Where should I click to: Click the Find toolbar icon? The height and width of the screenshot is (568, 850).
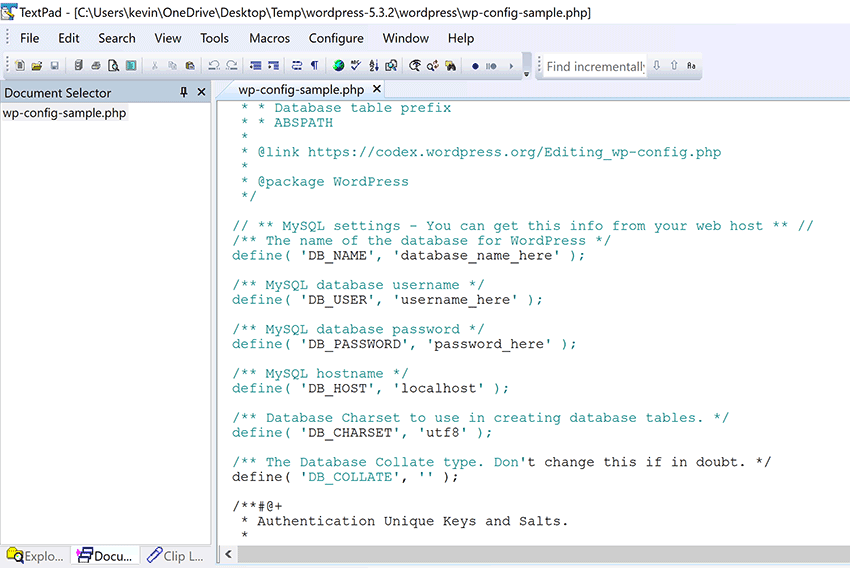click(x=415, y=66)
